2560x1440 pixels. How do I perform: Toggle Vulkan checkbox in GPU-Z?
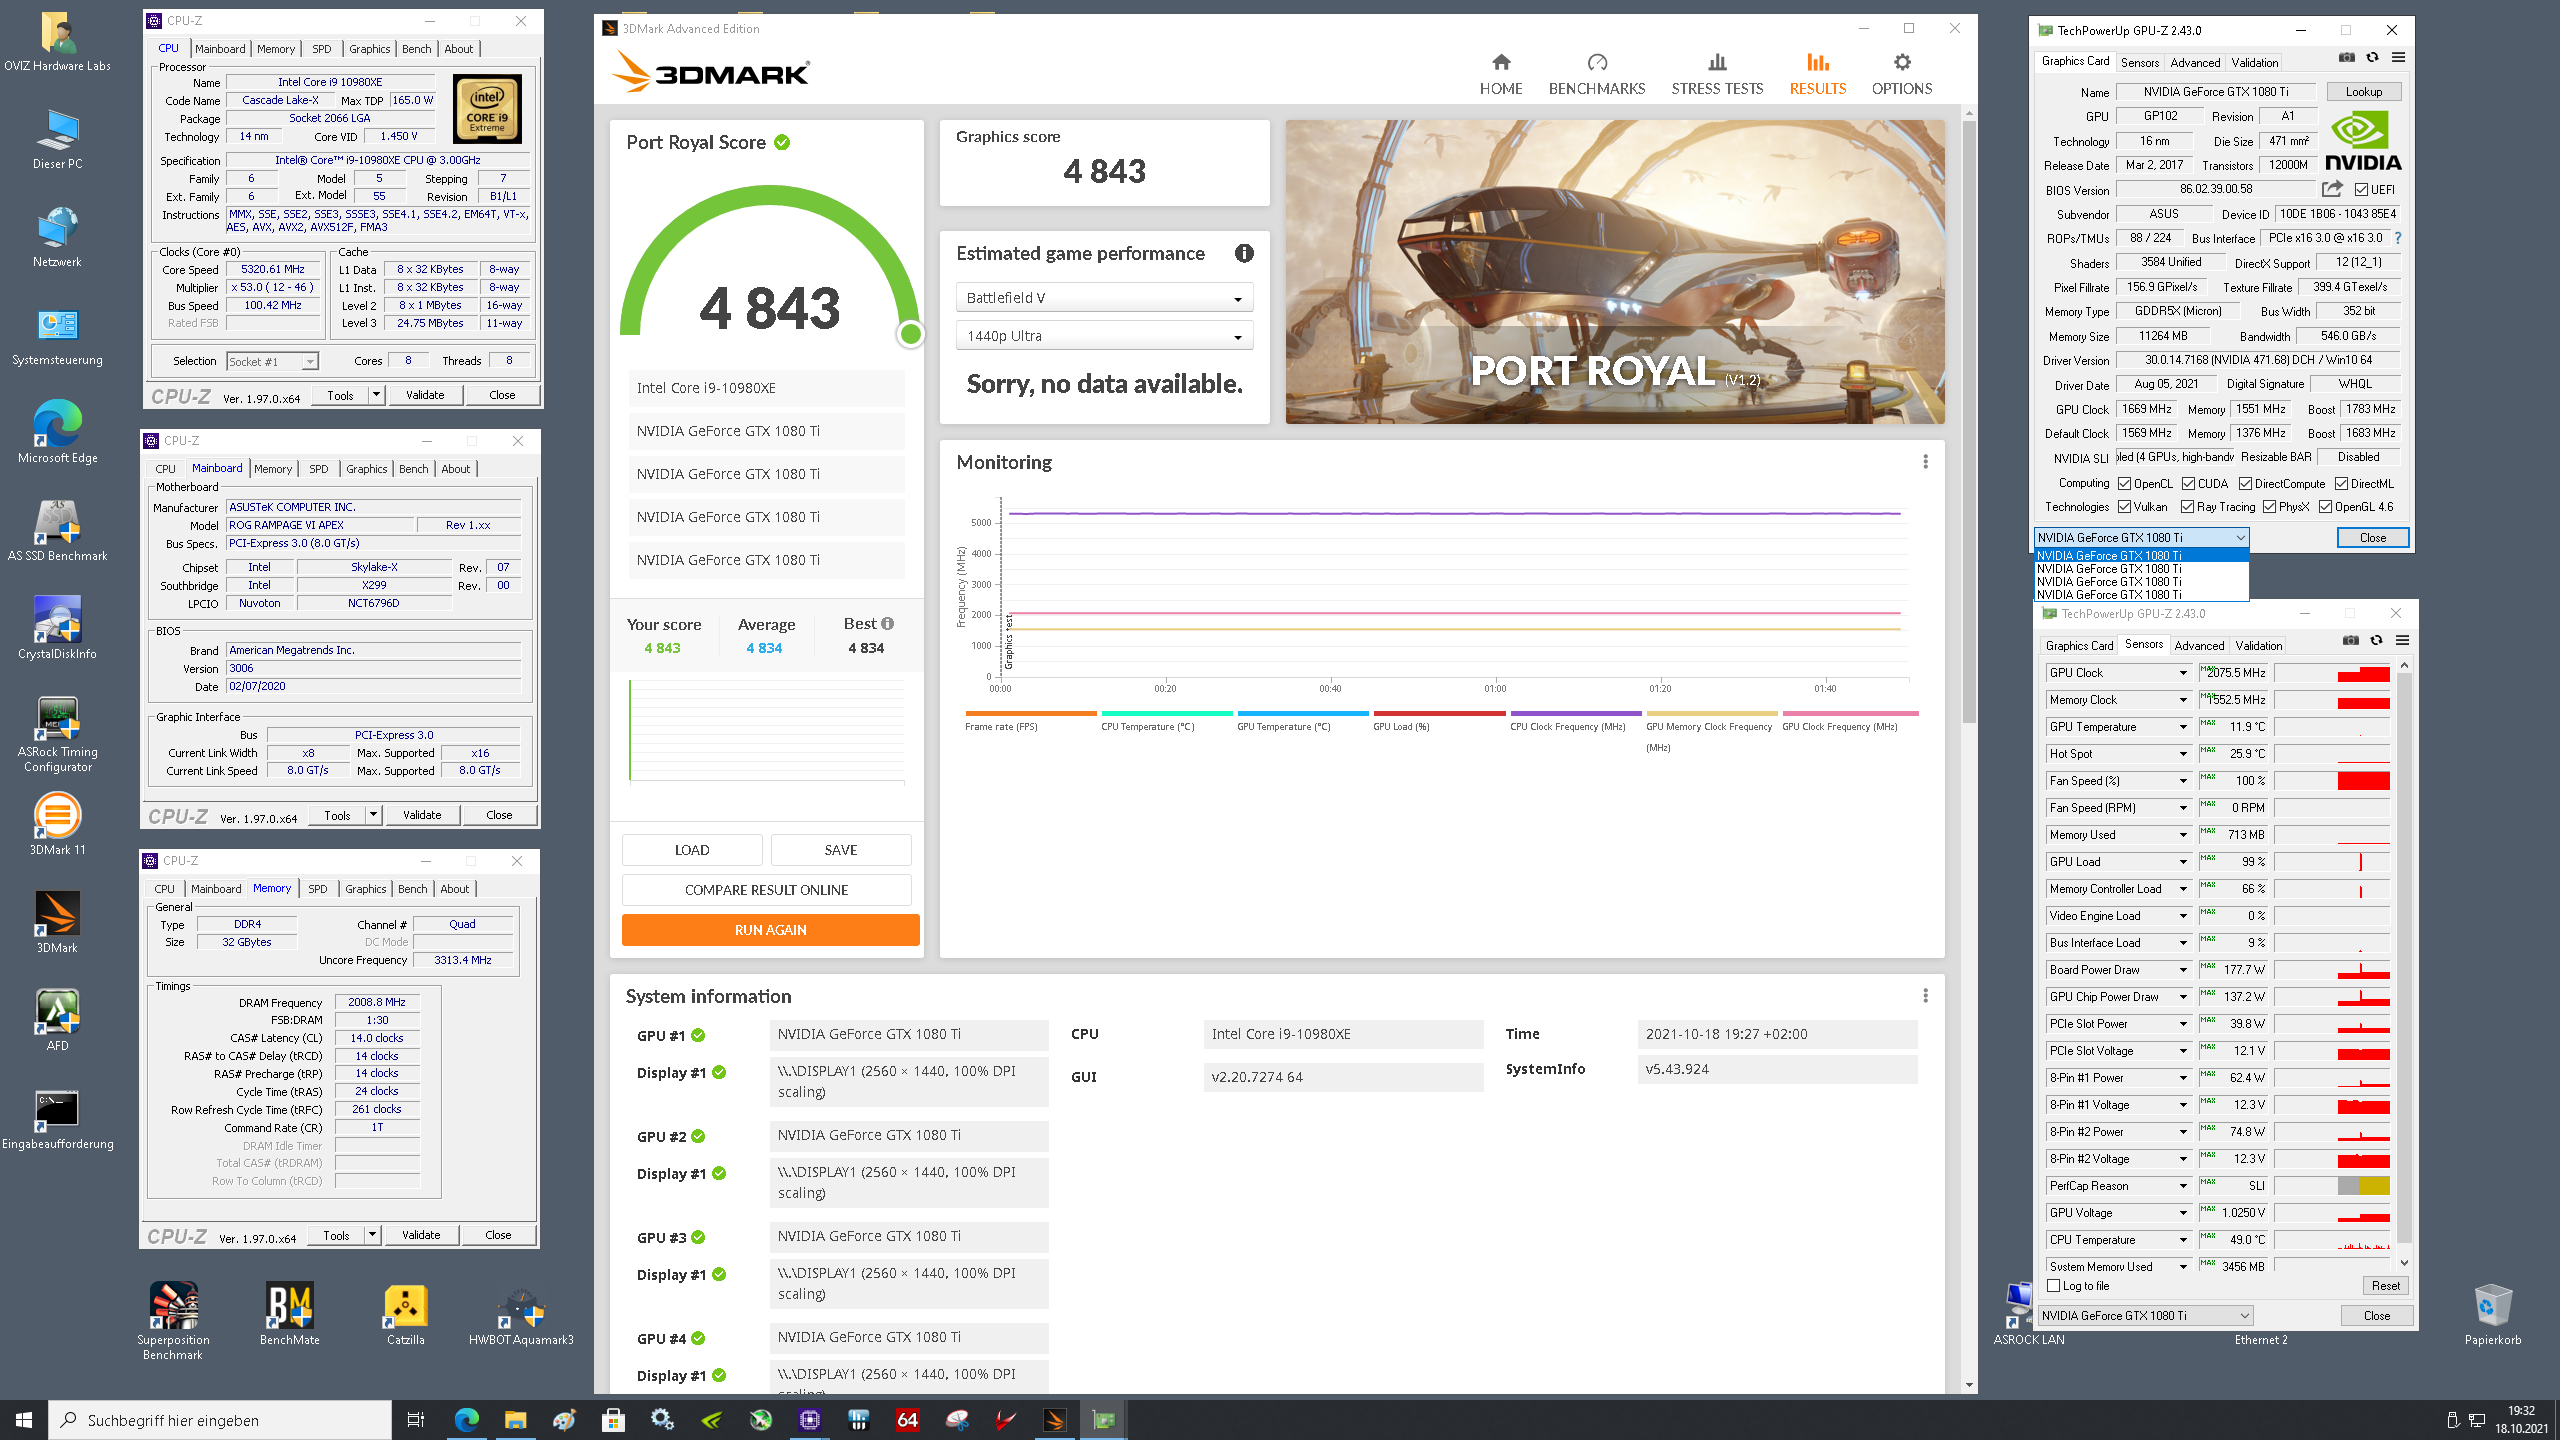tap(2124, 507)
